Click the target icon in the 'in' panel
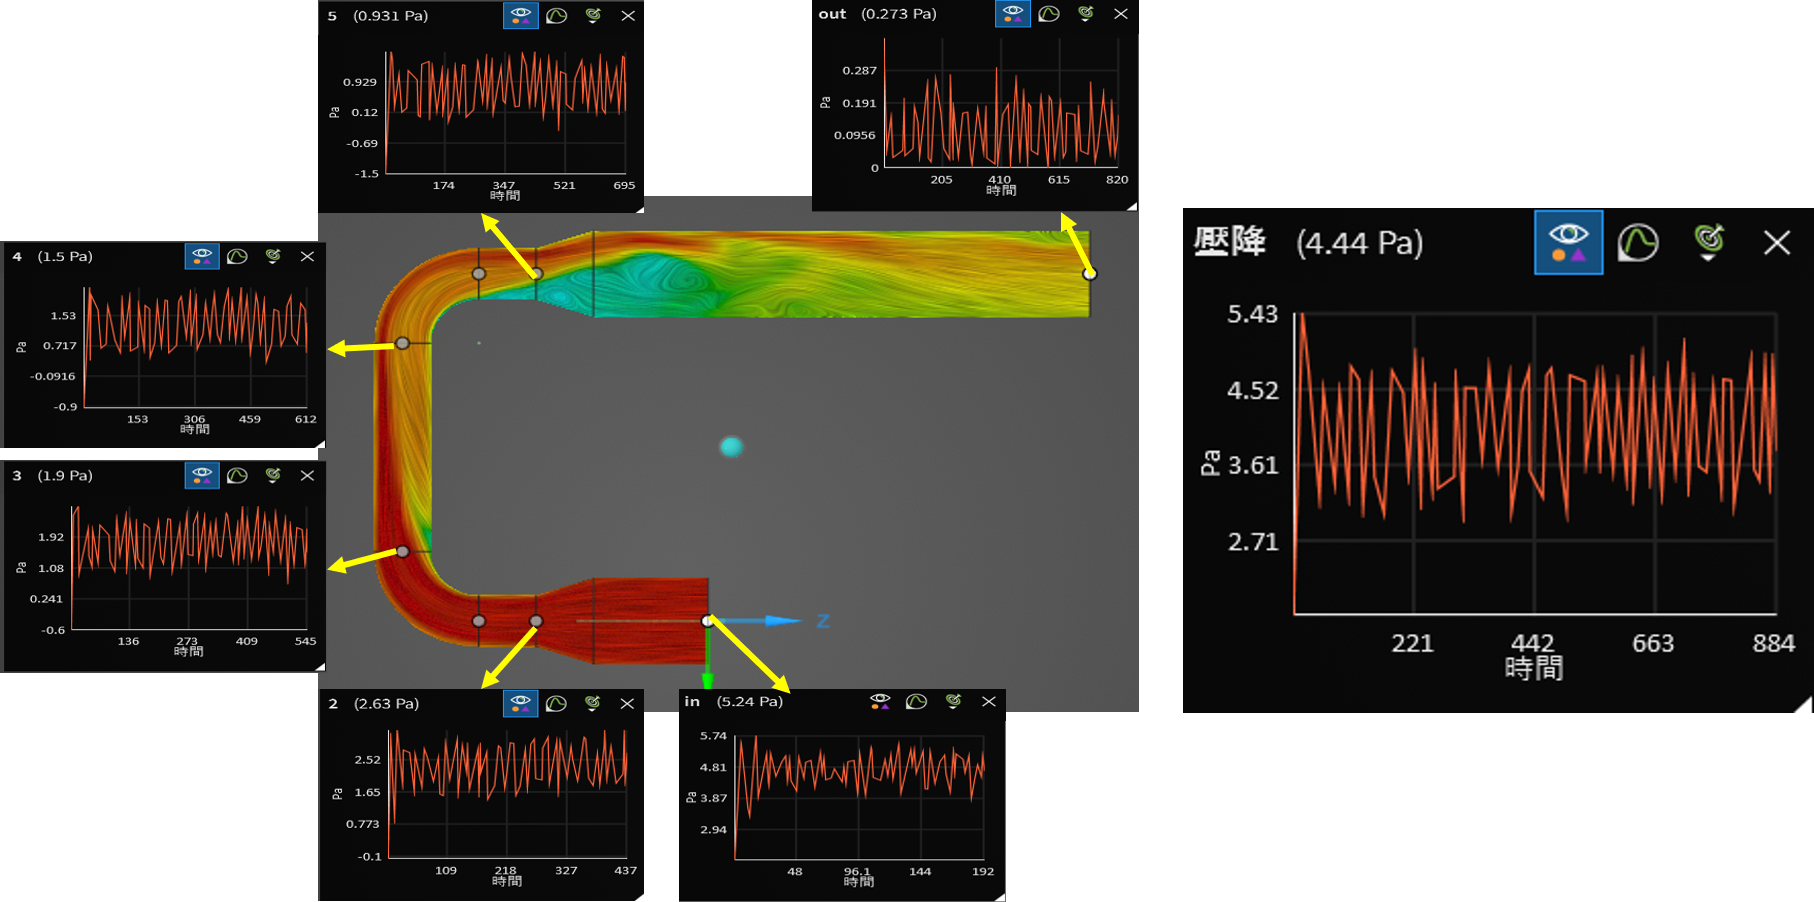Viewport: 1814px width, 902px height. tap(953, 702)
